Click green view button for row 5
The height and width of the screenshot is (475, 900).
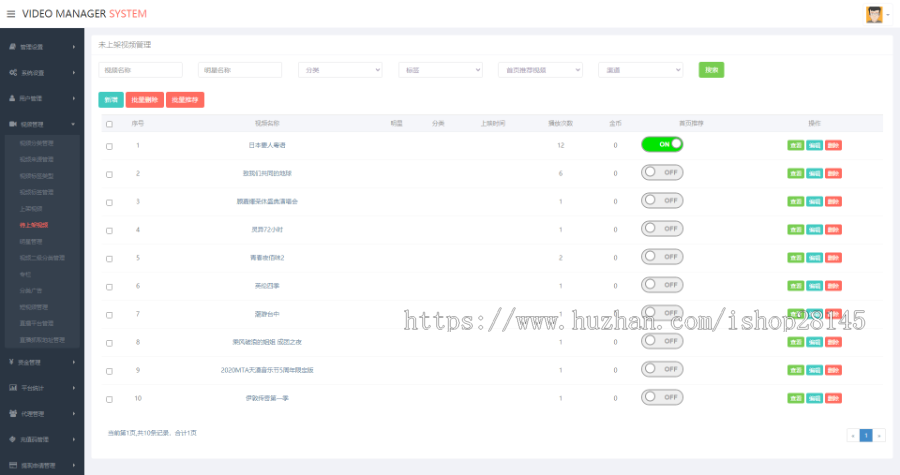tap(796, 258)
